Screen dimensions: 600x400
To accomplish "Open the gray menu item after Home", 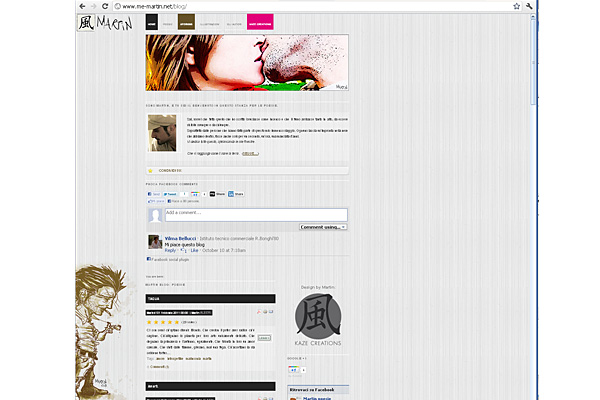I will click(168, 24).
